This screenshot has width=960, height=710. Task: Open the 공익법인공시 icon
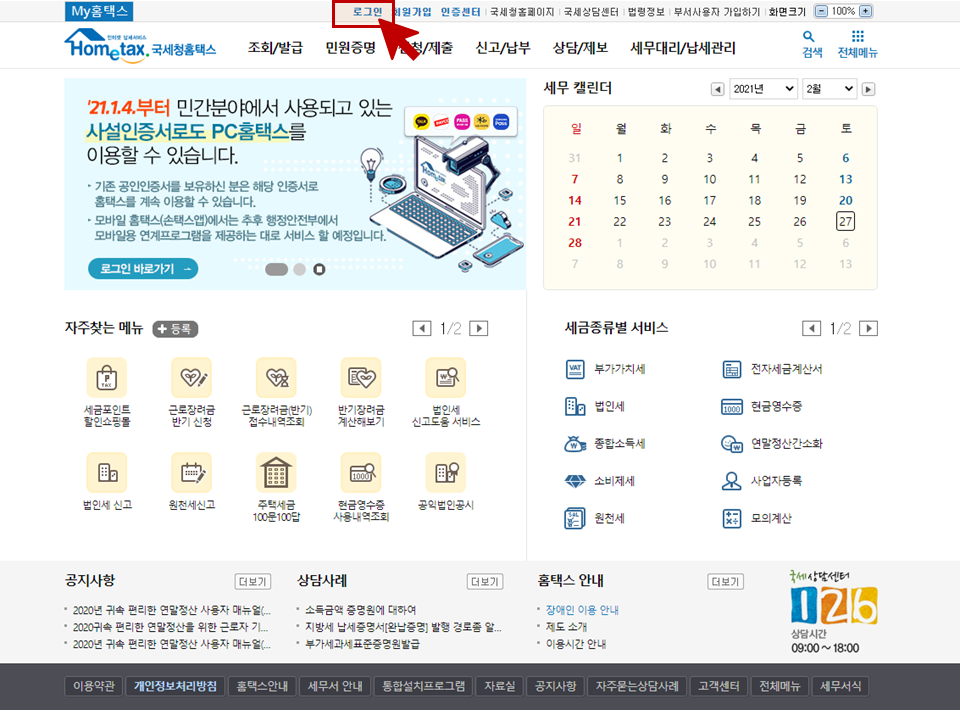point(446,473)
